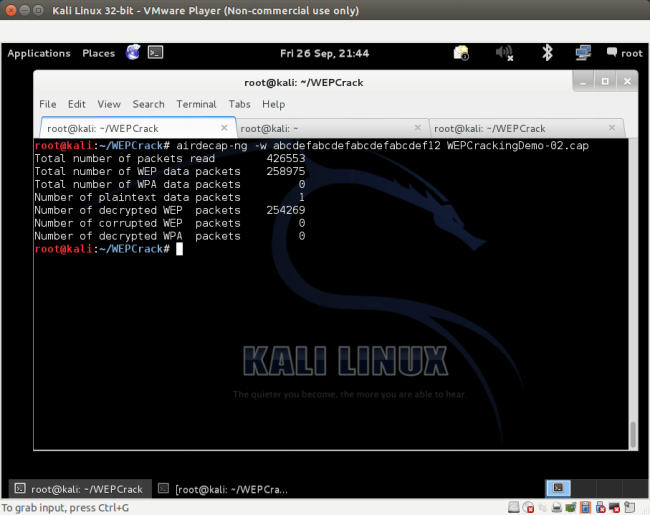The width and height of the screenshot is (650, 515).
Task: Open the Tabs menu in terminal
Action: pos(239,104)
